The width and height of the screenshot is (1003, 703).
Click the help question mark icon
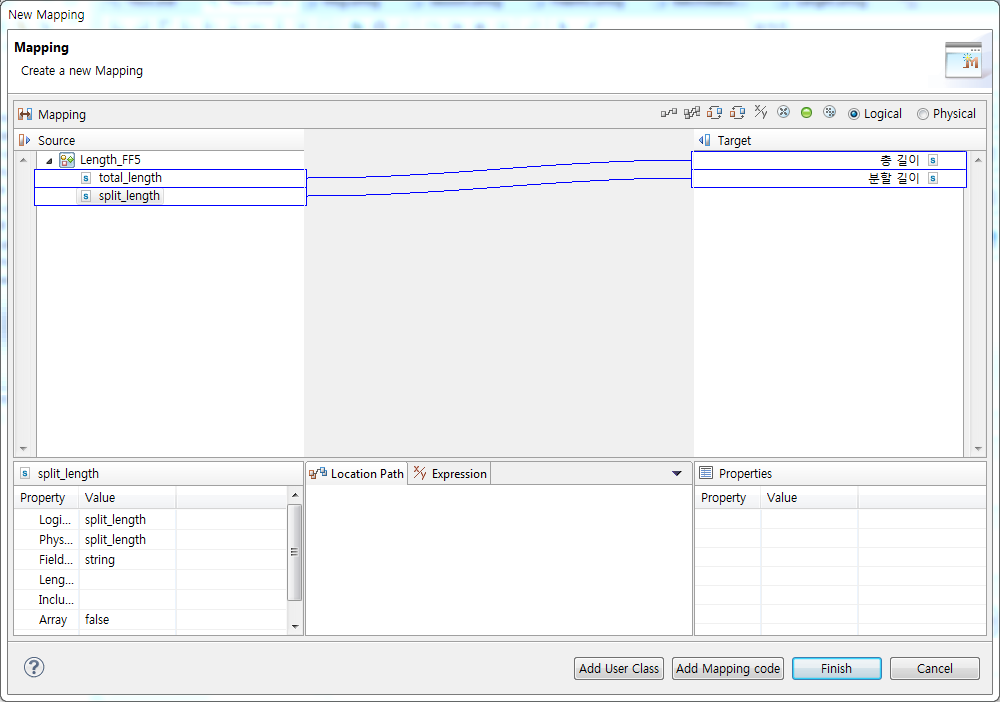click(33, 667)
